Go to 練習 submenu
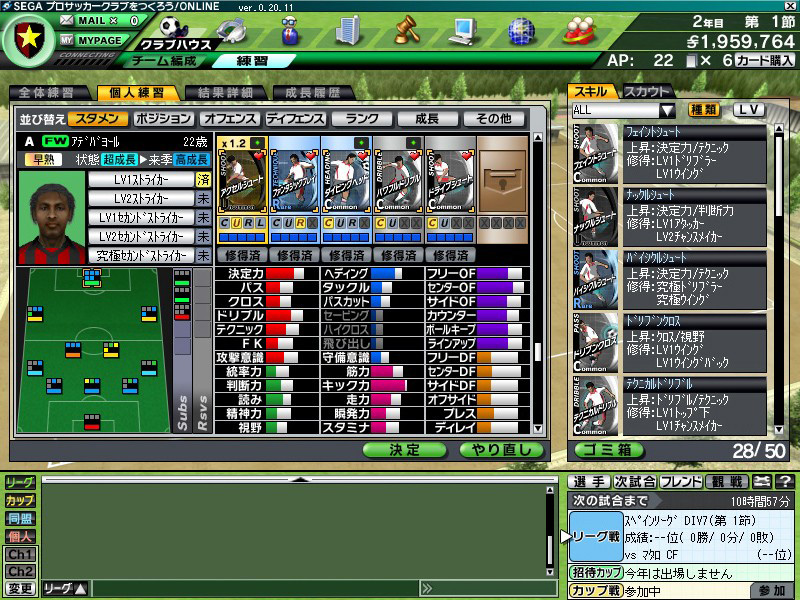This screenshot has width=800, height=600. click(253, 61)
